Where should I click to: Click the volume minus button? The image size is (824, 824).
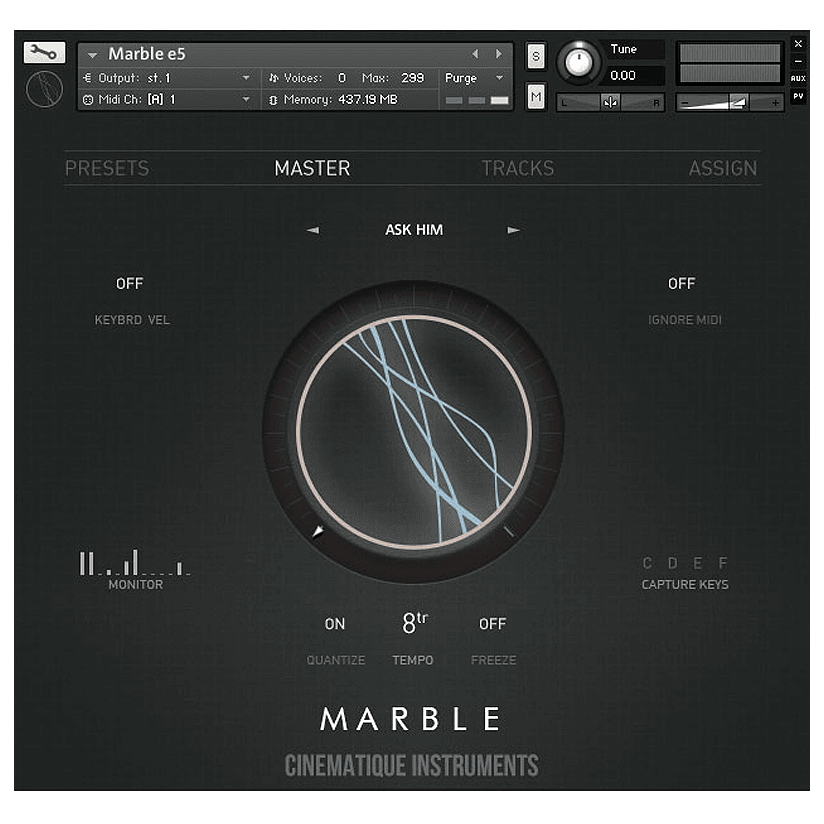[x=685, y=102]
